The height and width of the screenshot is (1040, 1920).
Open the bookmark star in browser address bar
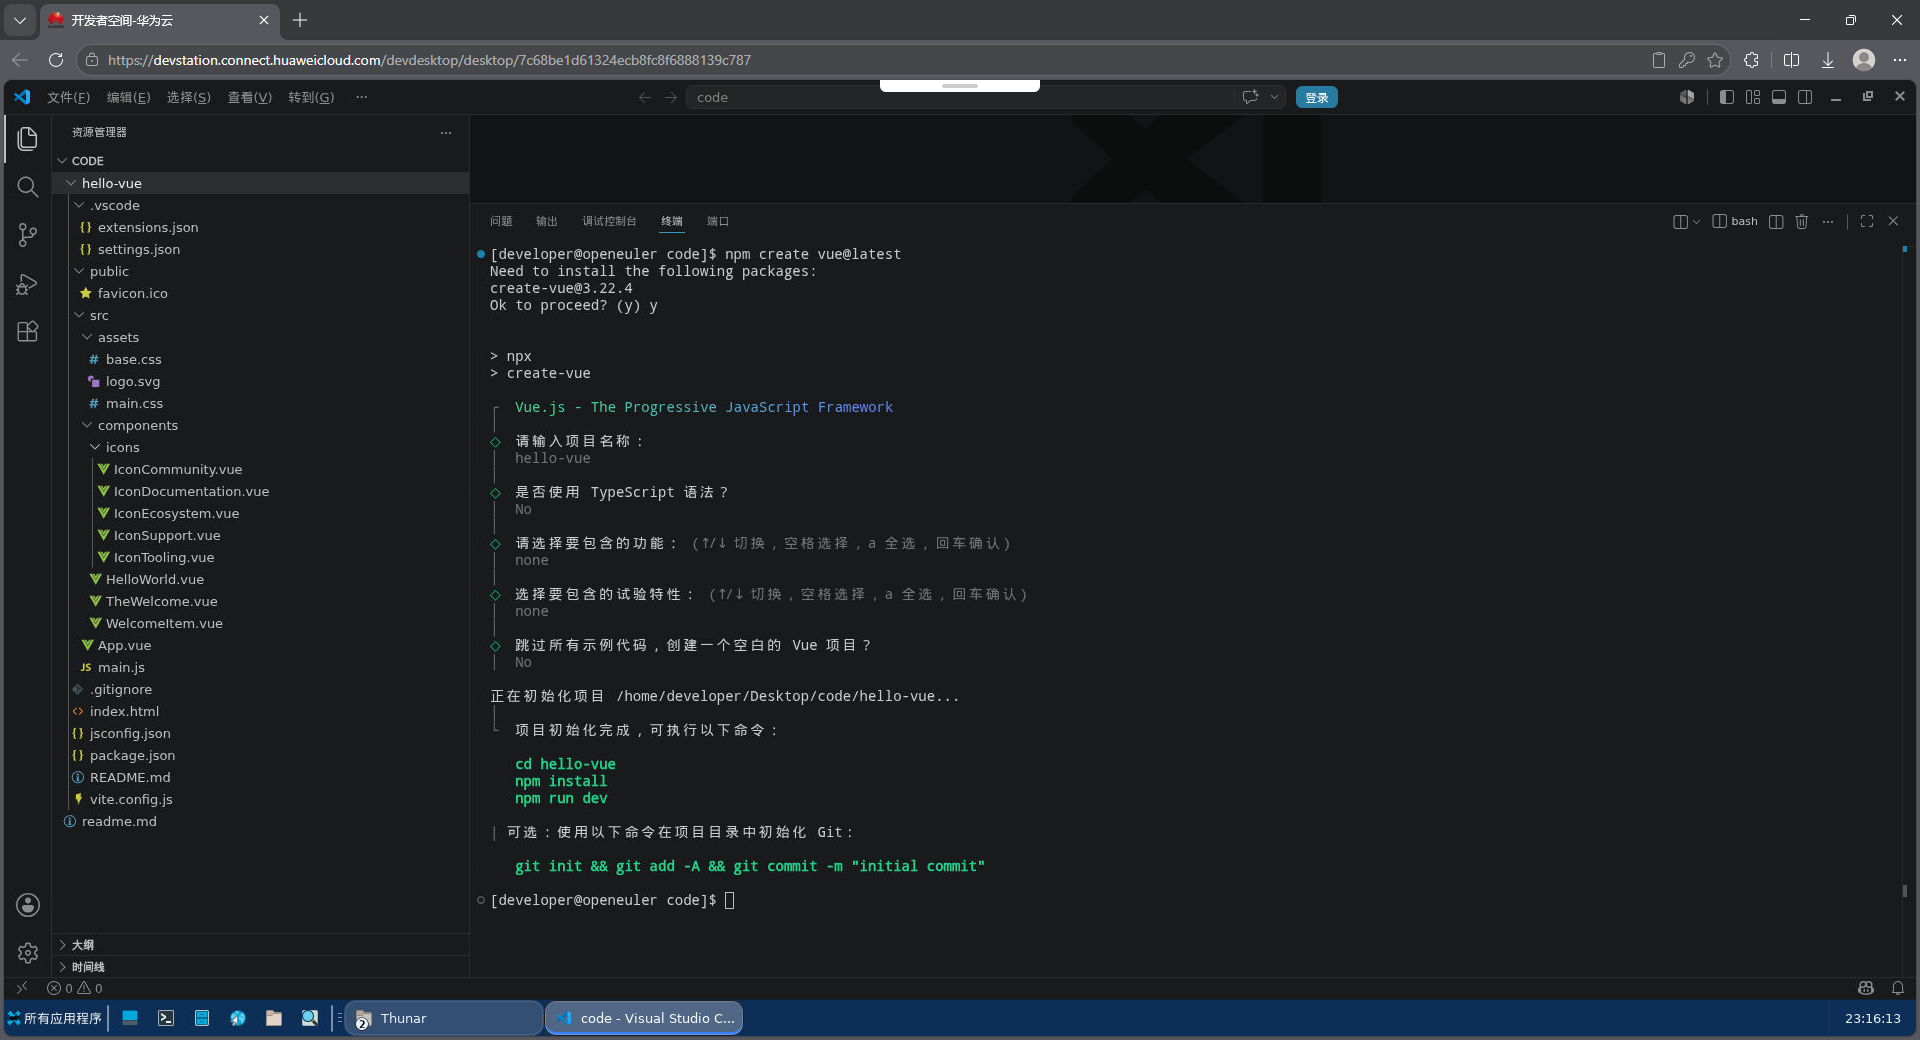pos(1715,60)
